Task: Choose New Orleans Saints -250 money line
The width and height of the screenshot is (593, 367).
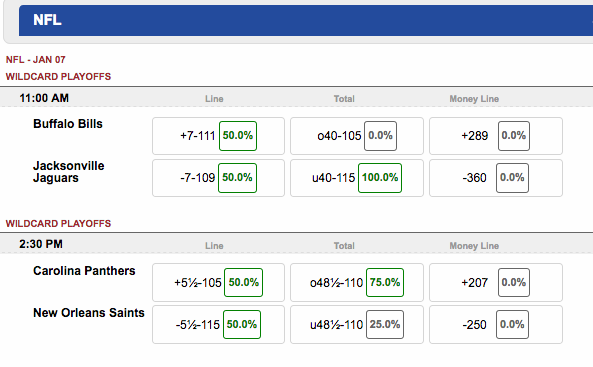Action: 496,325
